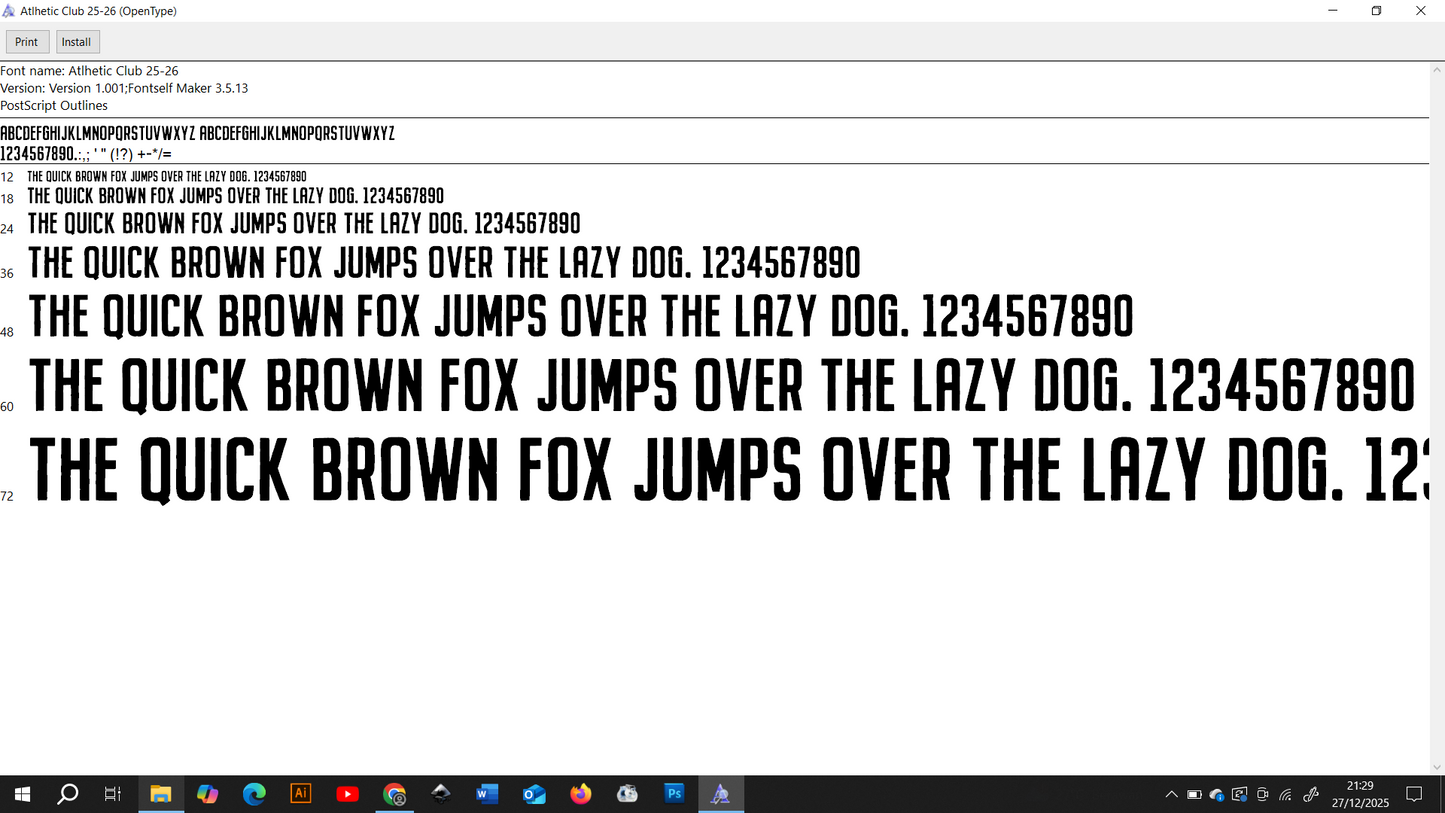Launch Adobe Illustrator
Image resolution: width=1445 pixels, height=813 pixels.
click(x=301, y=793)
